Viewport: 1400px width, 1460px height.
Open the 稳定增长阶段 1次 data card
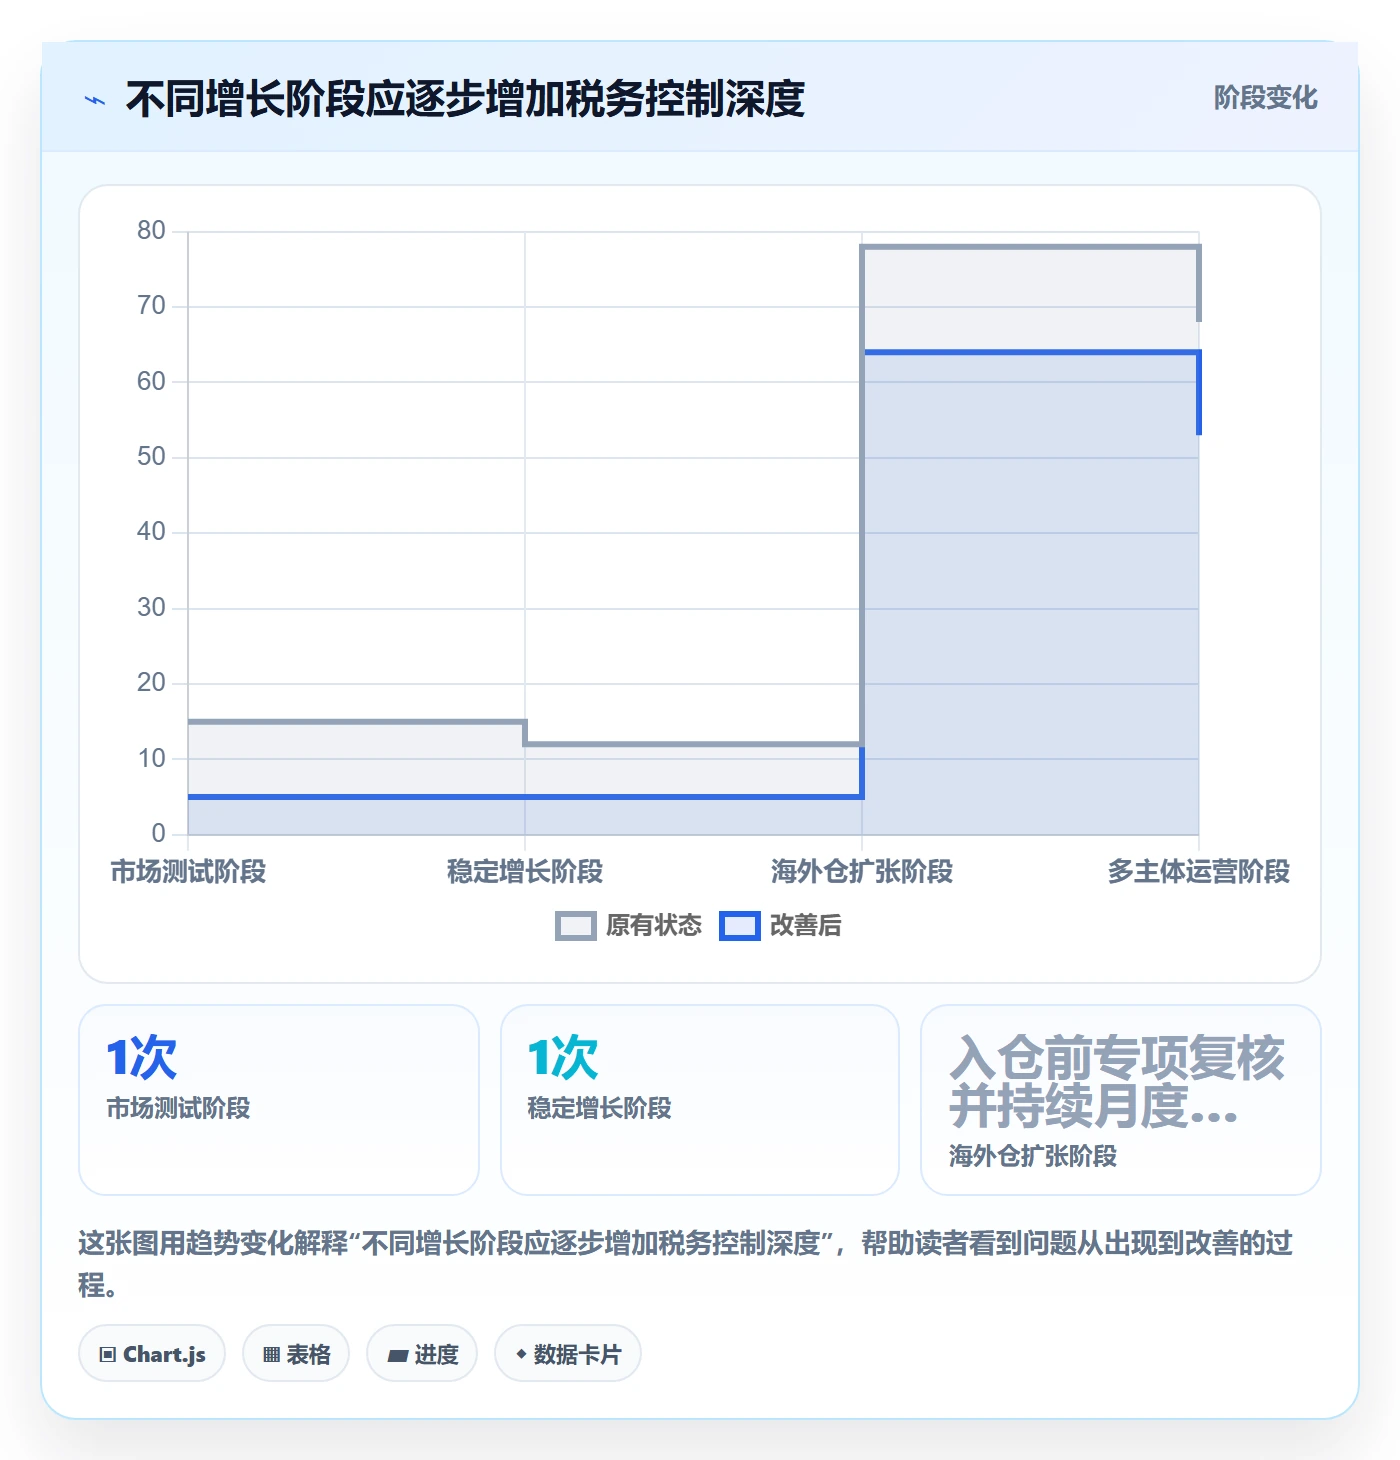tap(700, 1100)
